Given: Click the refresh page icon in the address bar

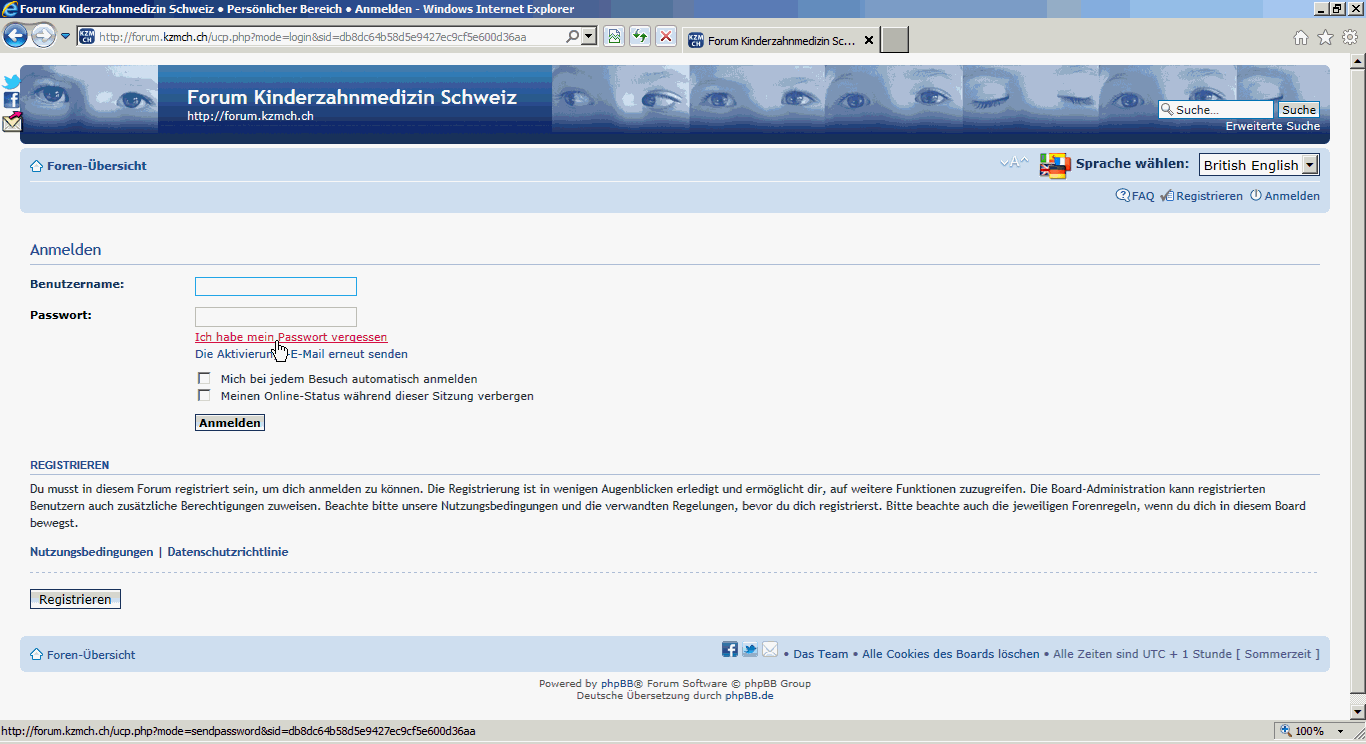Looking at the screenshot, I should [639, 37].
